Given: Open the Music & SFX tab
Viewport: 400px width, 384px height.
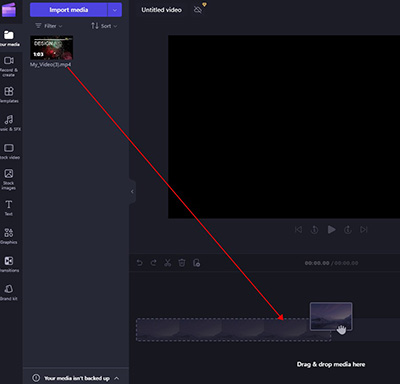Looking at the screenshot, I should [x=9, y=123].
